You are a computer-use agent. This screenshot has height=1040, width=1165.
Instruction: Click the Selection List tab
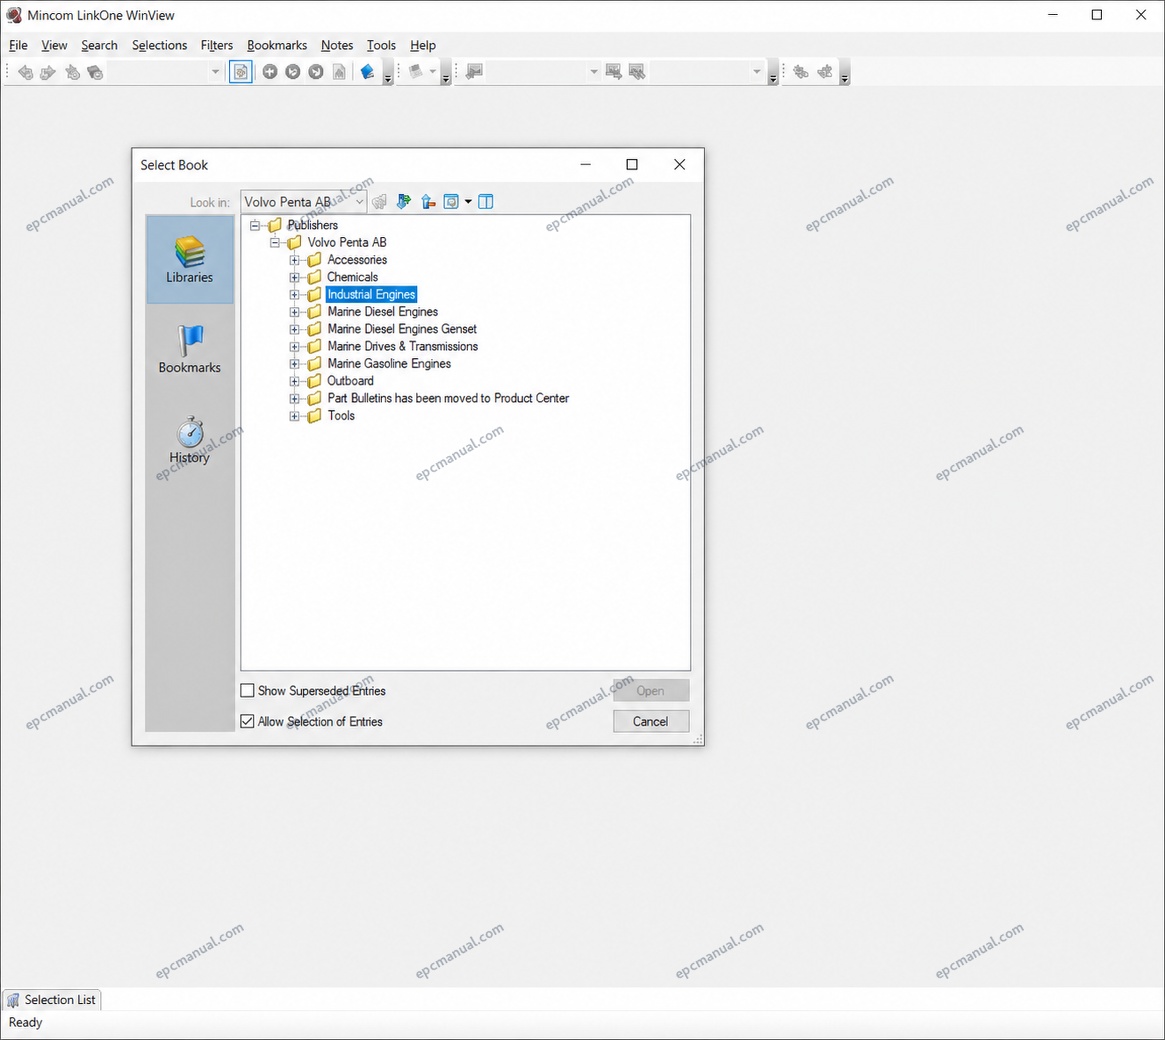click(x=52, y=1000)
